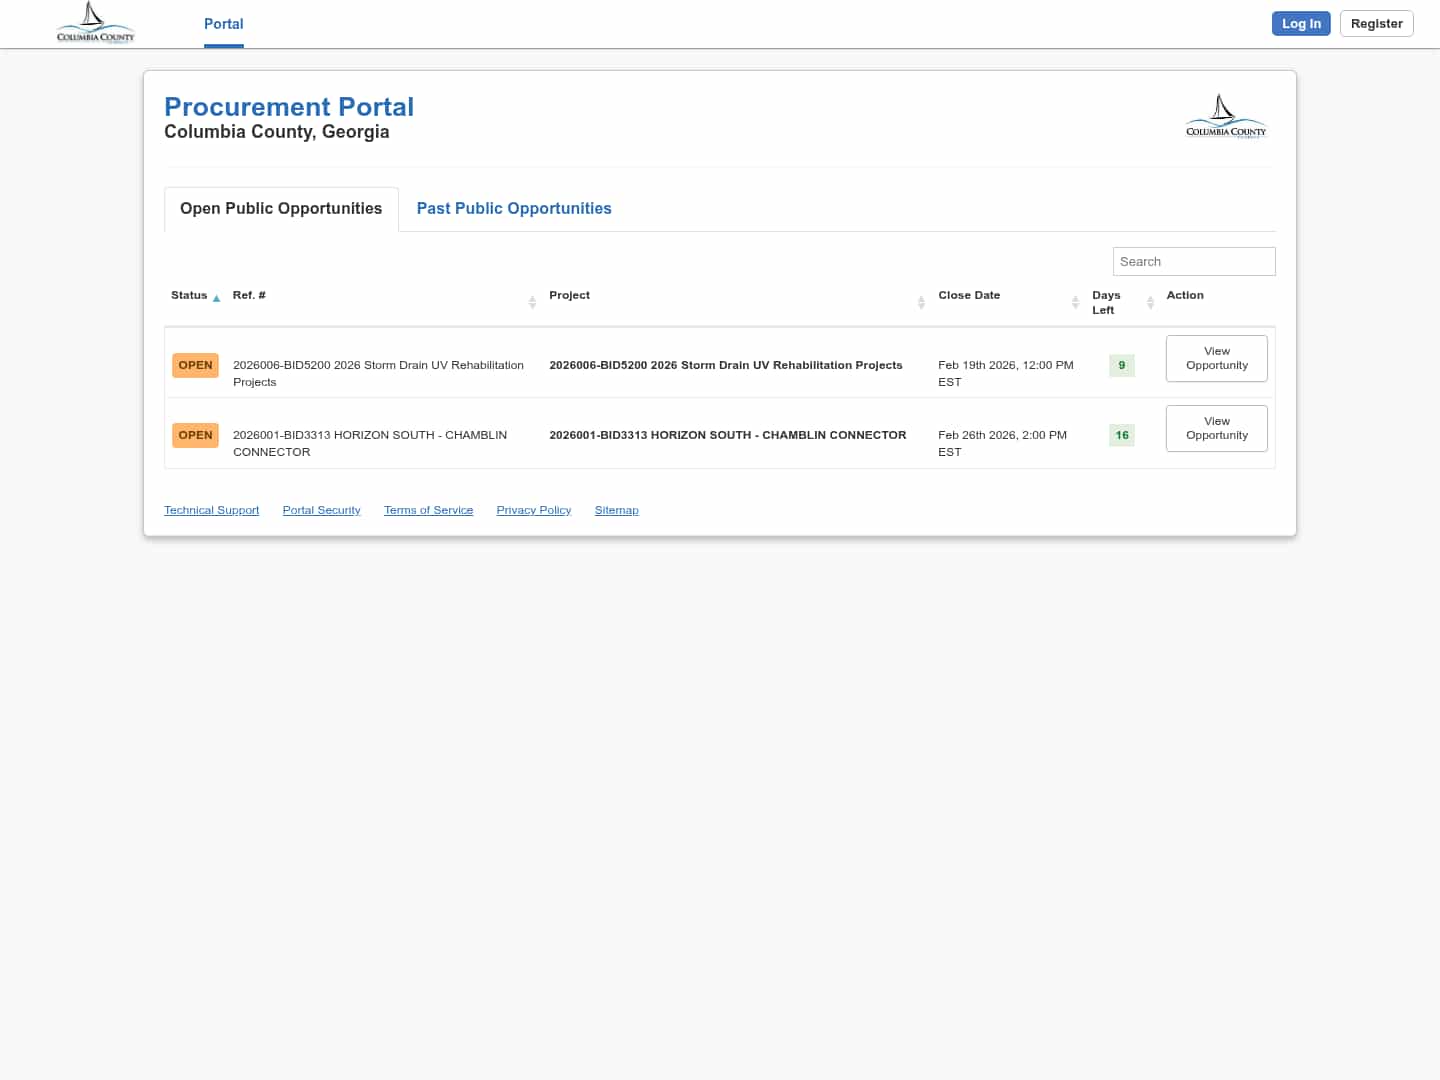Click OPEN status badge for Horizon South bid

click(x=195, y=435)
